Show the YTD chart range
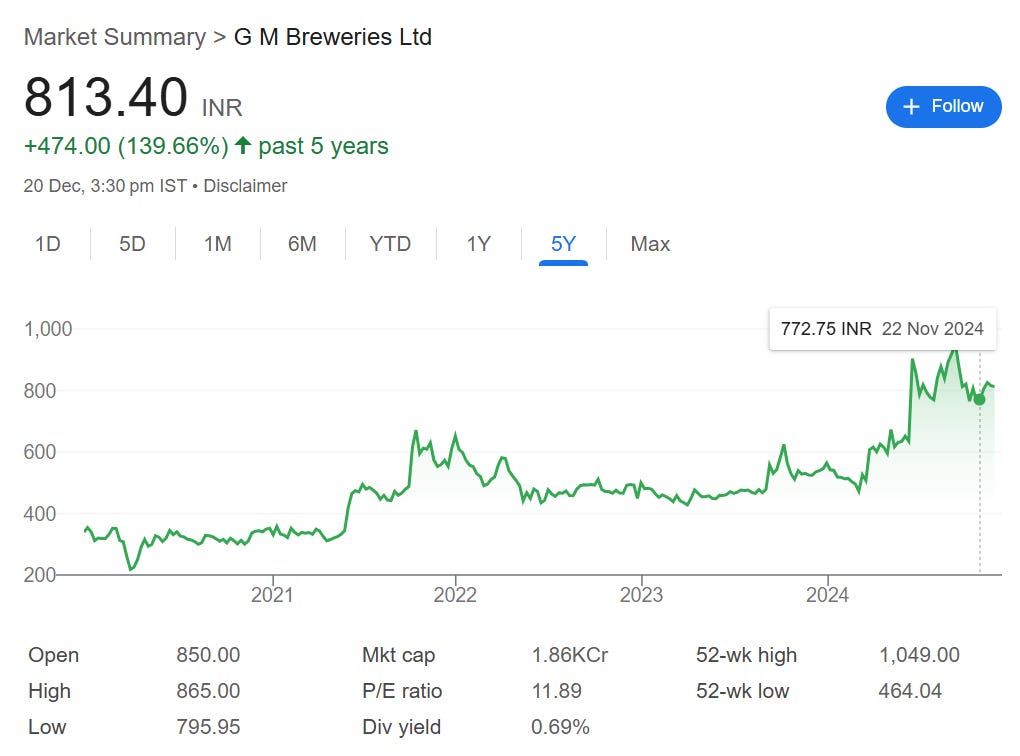This screenshot has height=756, width=1020. (x=390, y=244)
